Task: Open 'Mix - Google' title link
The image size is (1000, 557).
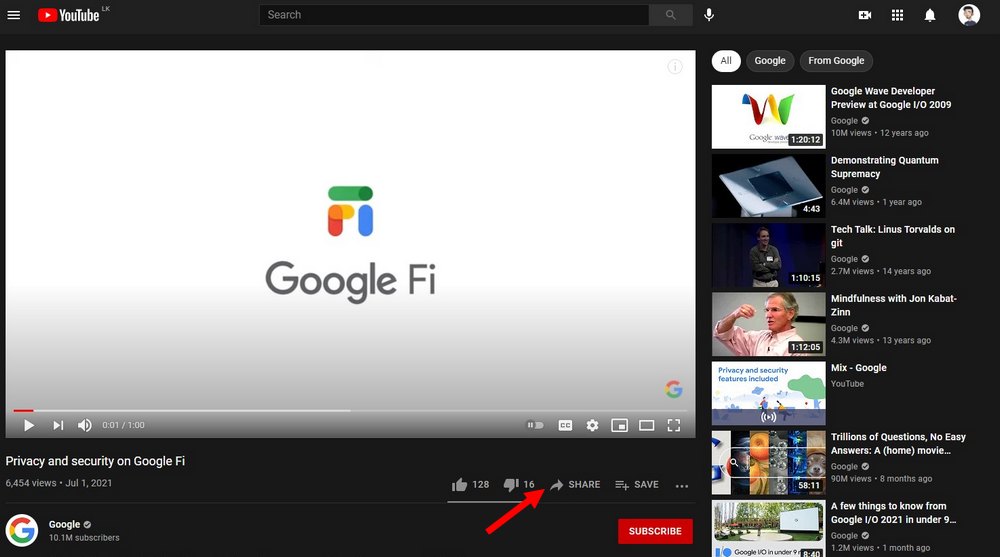Action: pos(858,368)
